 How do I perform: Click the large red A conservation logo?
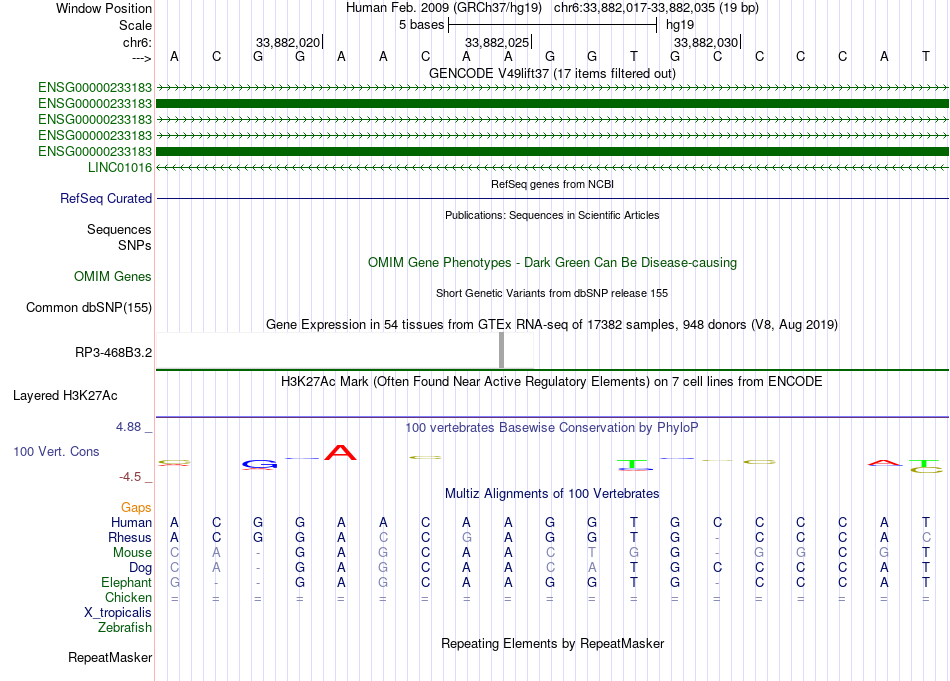click(340, 453)
